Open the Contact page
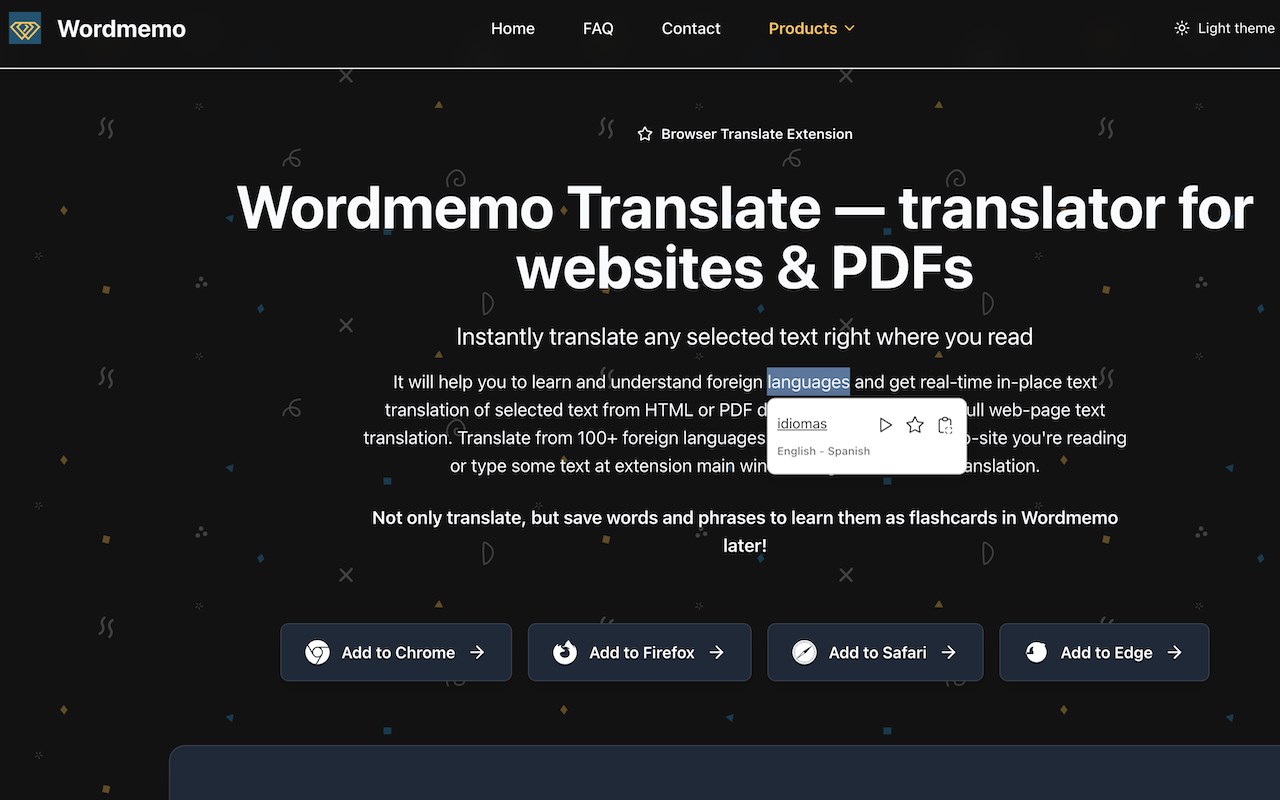This screenshot has height=800, width=1280. [x=691, y=28]
